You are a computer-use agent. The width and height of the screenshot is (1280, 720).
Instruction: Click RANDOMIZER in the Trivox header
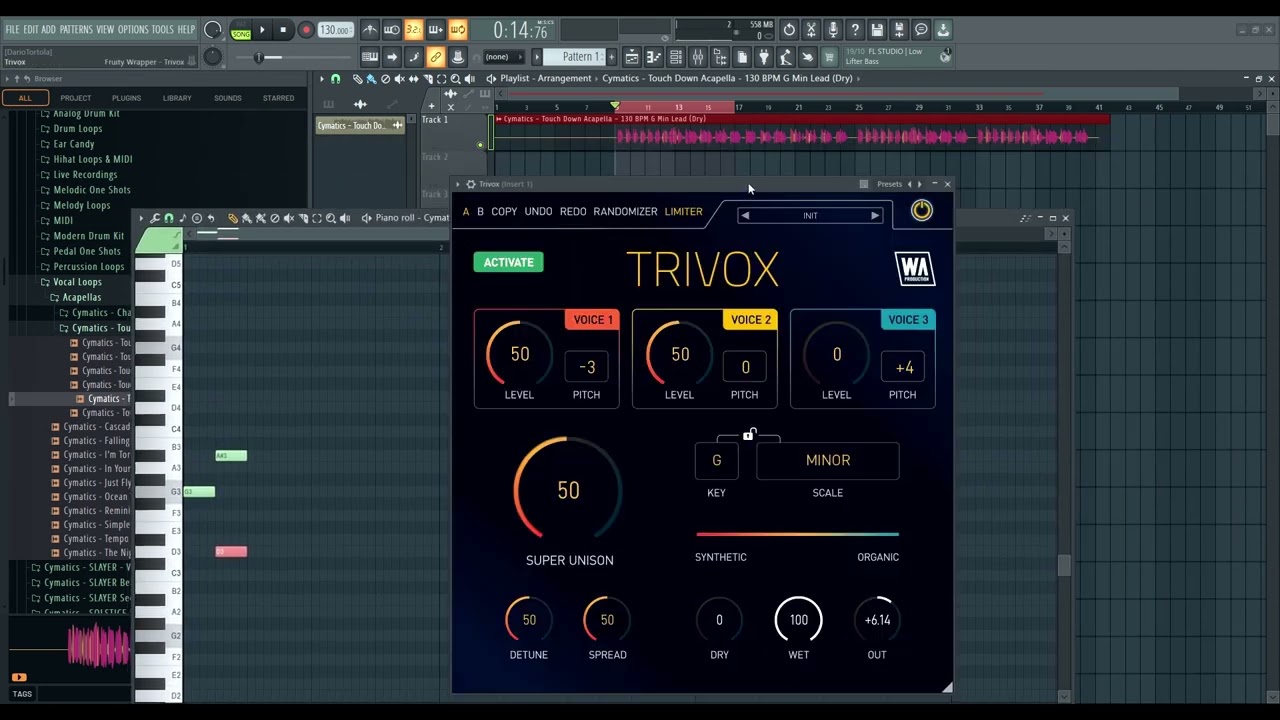(x=625, y=212)
